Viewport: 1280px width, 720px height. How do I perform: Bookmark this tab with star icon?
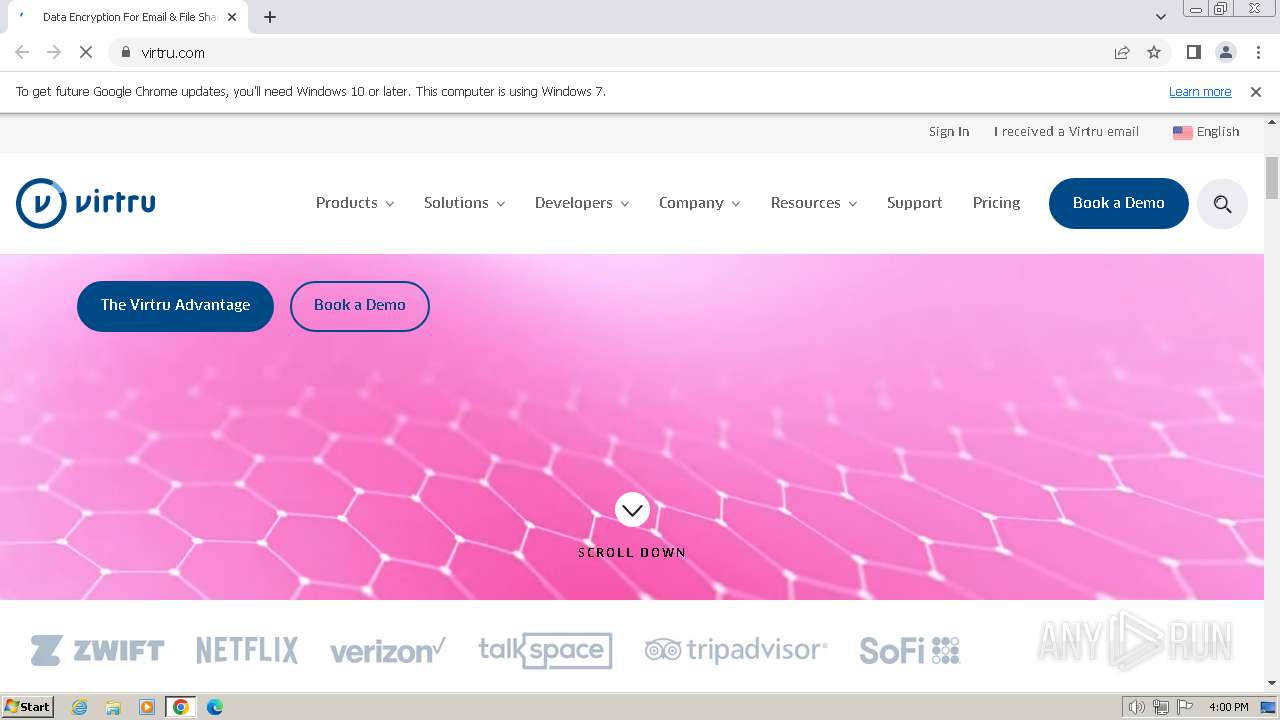pos(1154,52)
